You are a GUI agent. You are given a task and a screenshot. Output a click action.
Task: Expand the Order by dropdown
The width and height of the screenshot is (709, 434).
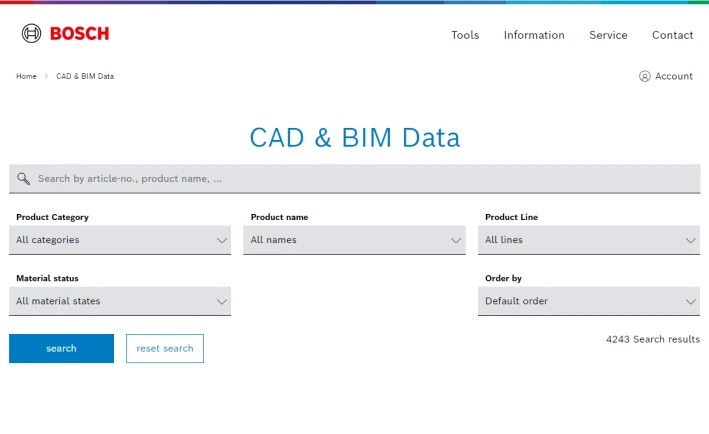click(589, 301)
